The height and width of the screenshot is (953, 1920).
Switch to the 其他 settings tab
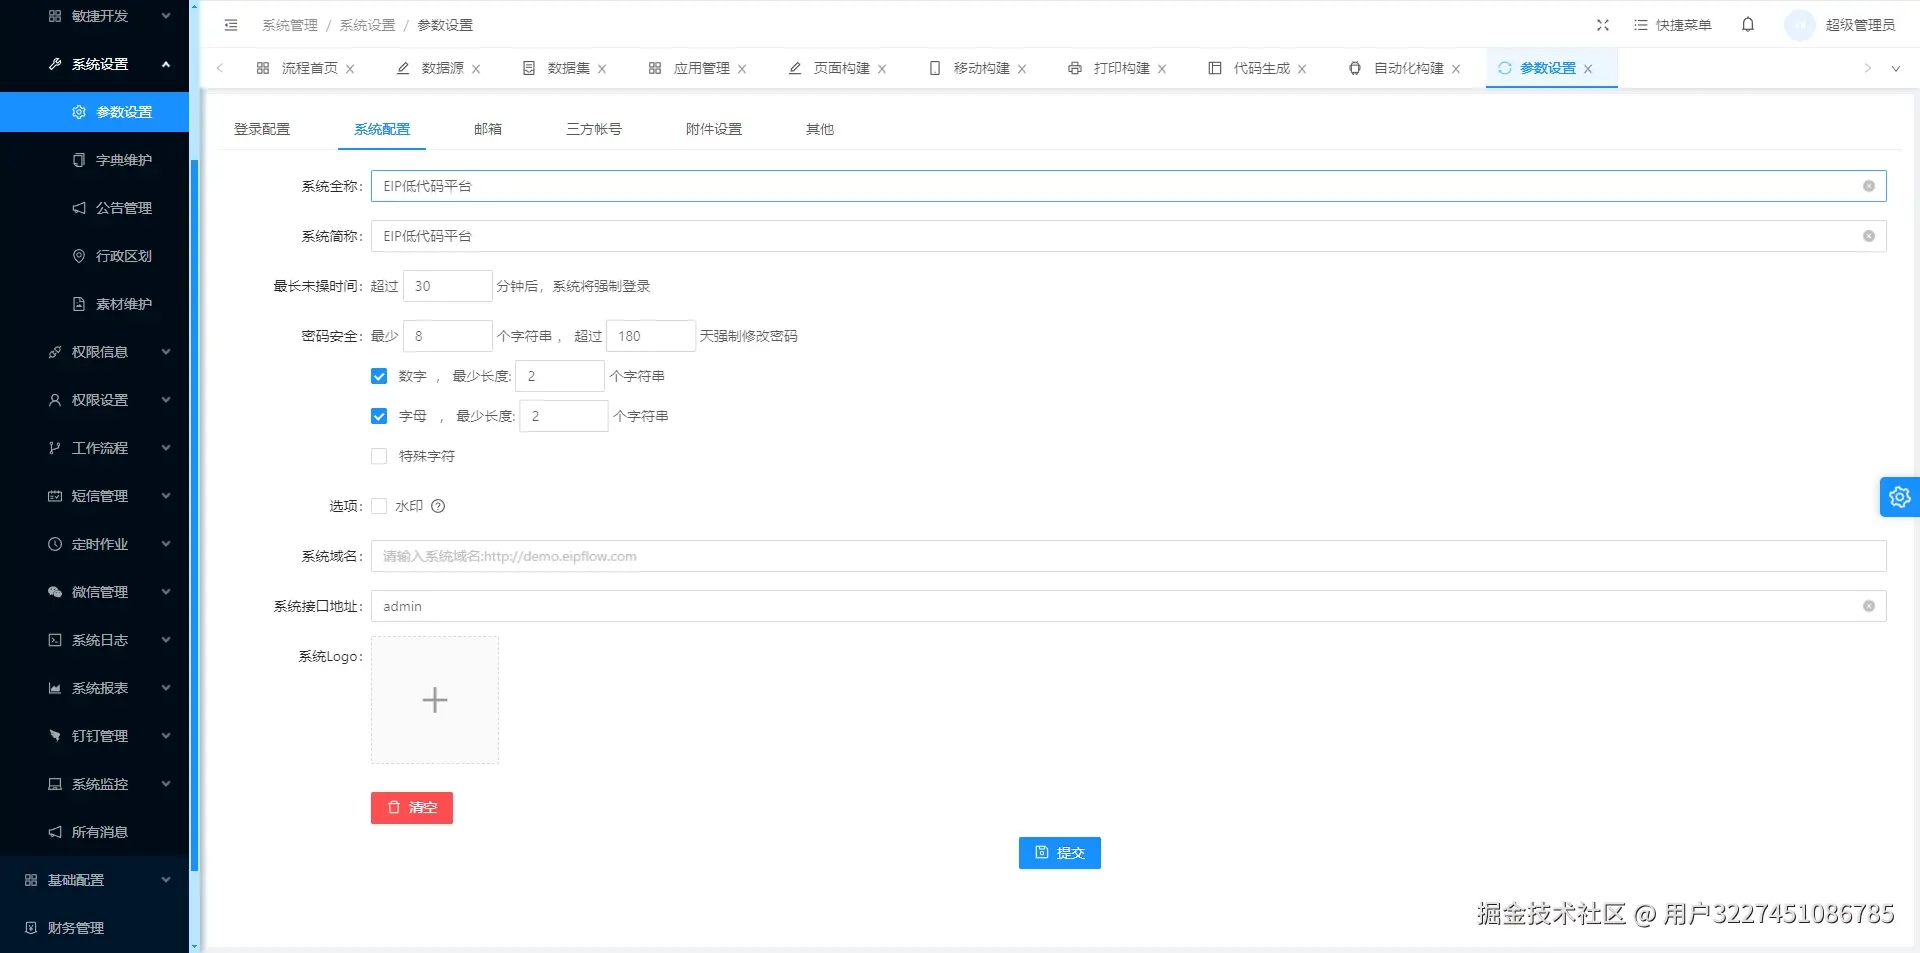point(820,129)
